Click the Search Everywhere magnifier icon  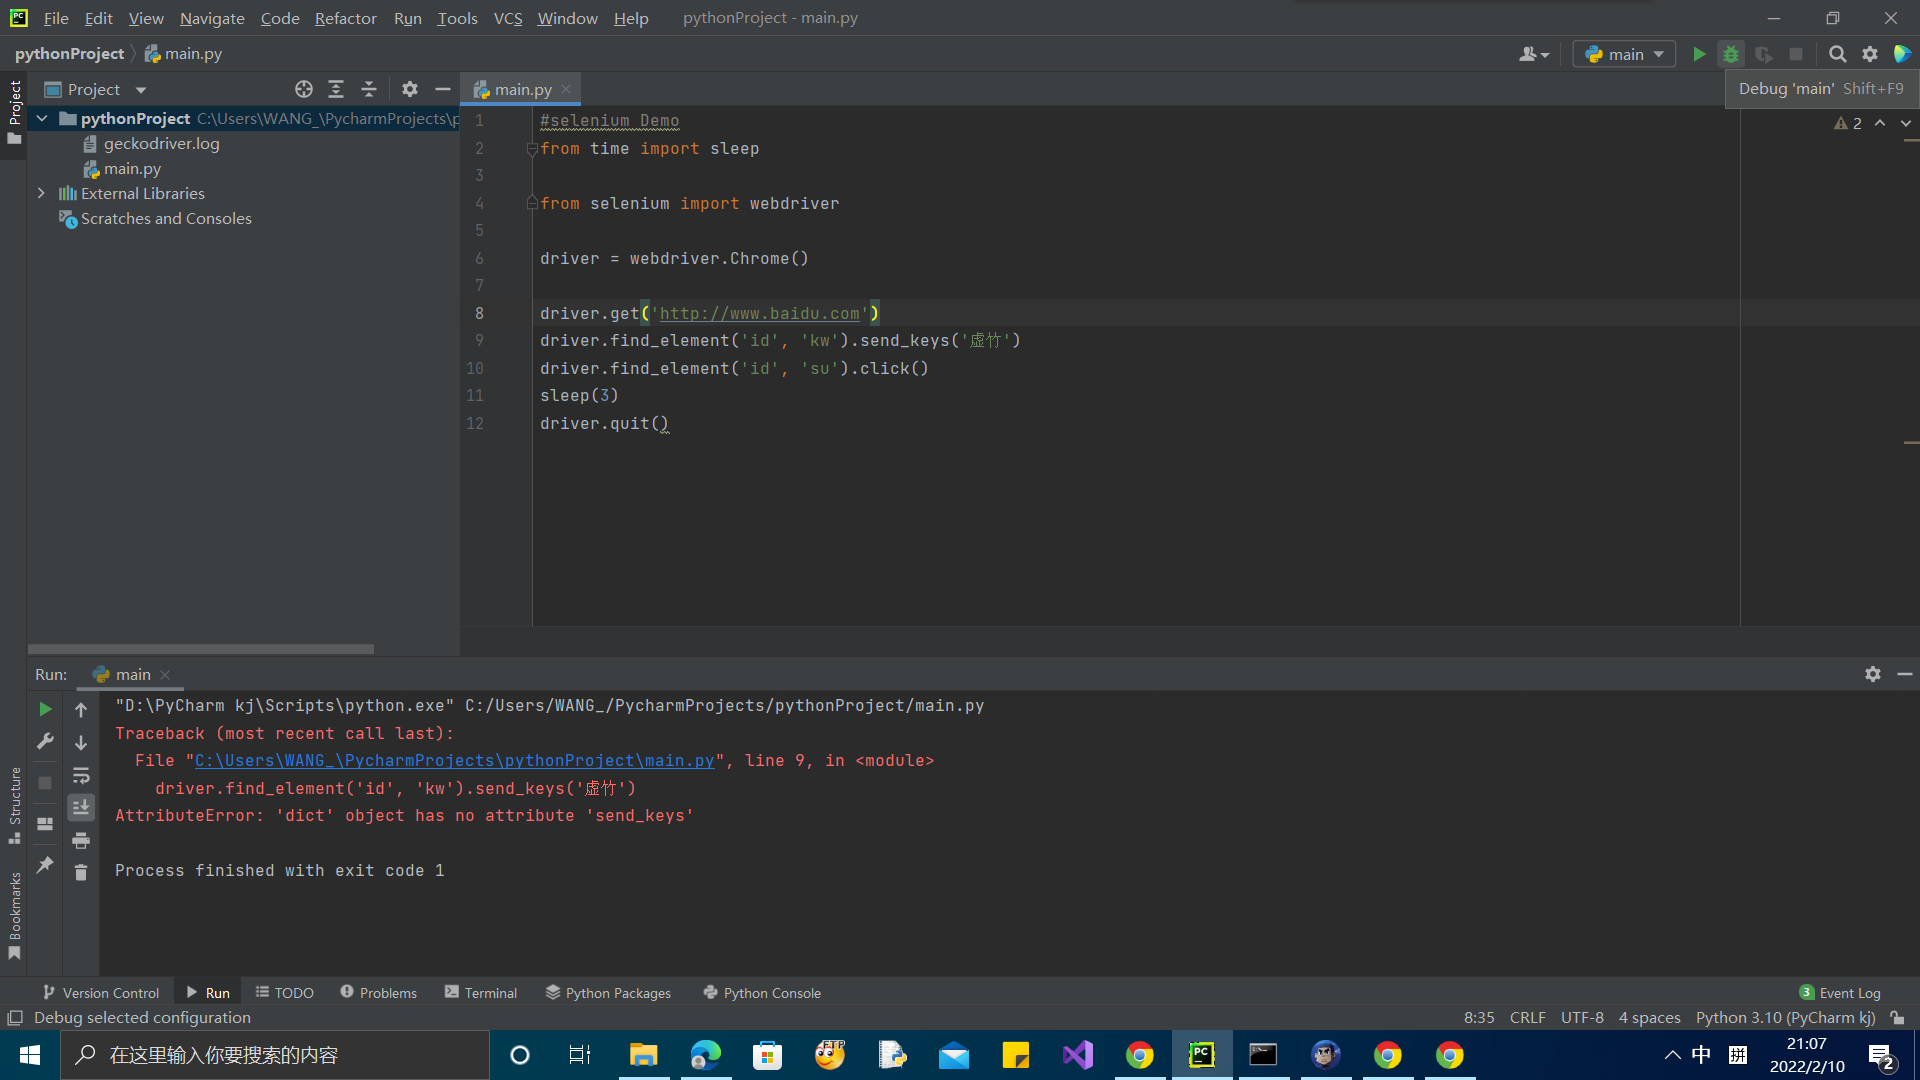click(x=1837, y=54)
